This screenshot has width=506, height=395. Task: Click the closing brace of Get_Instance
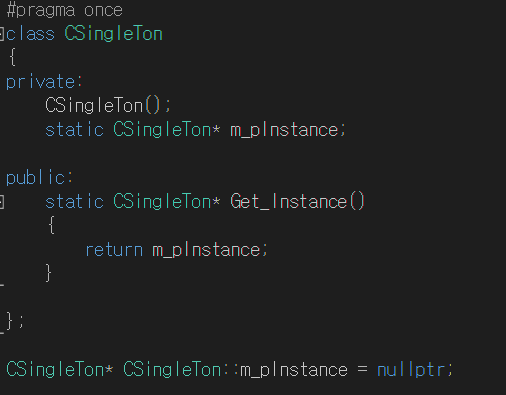(x=49, y=273)
